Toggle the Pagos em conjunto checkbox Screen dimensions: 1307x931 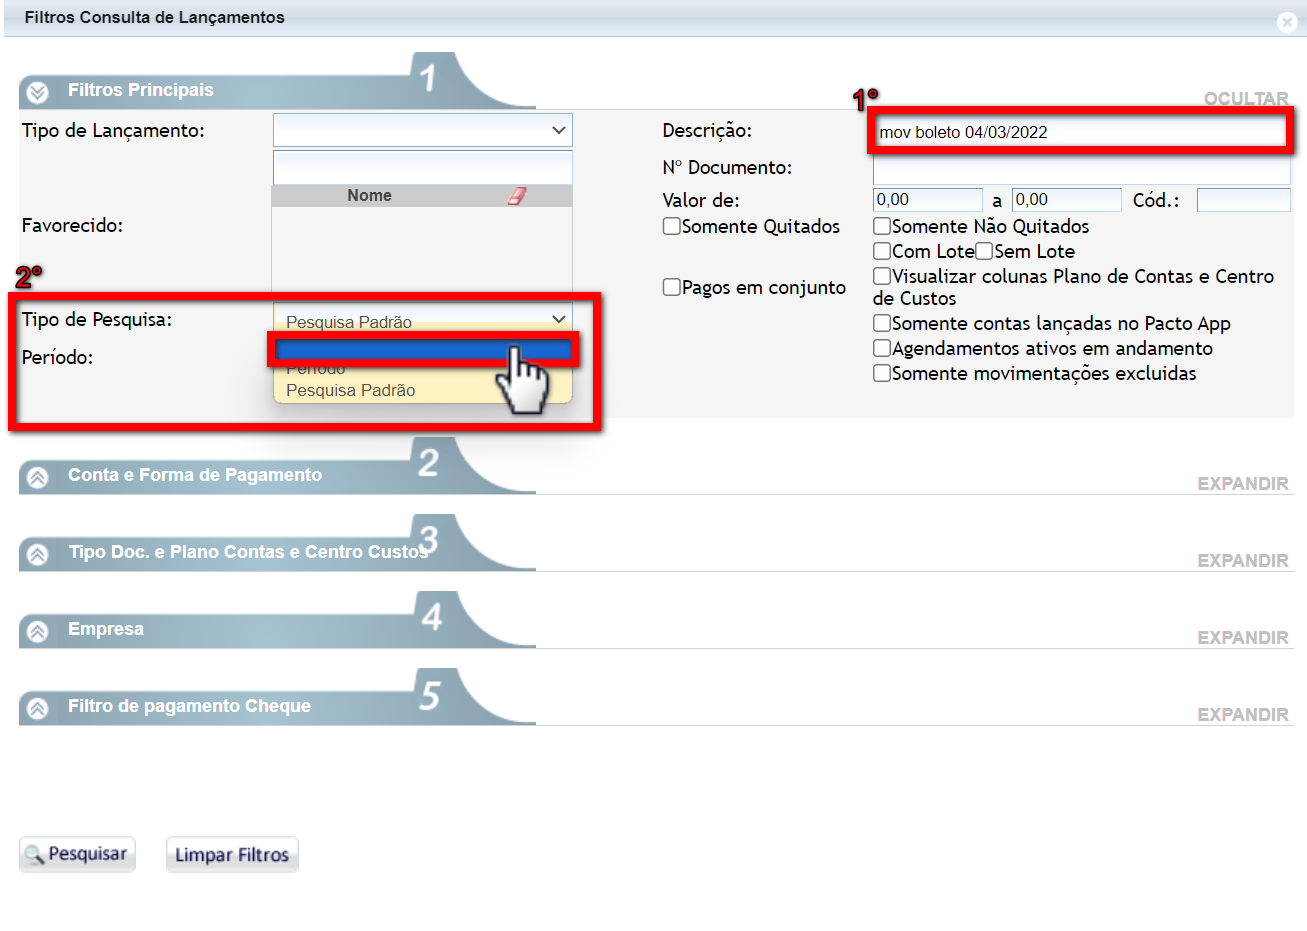tap(672, 287)
